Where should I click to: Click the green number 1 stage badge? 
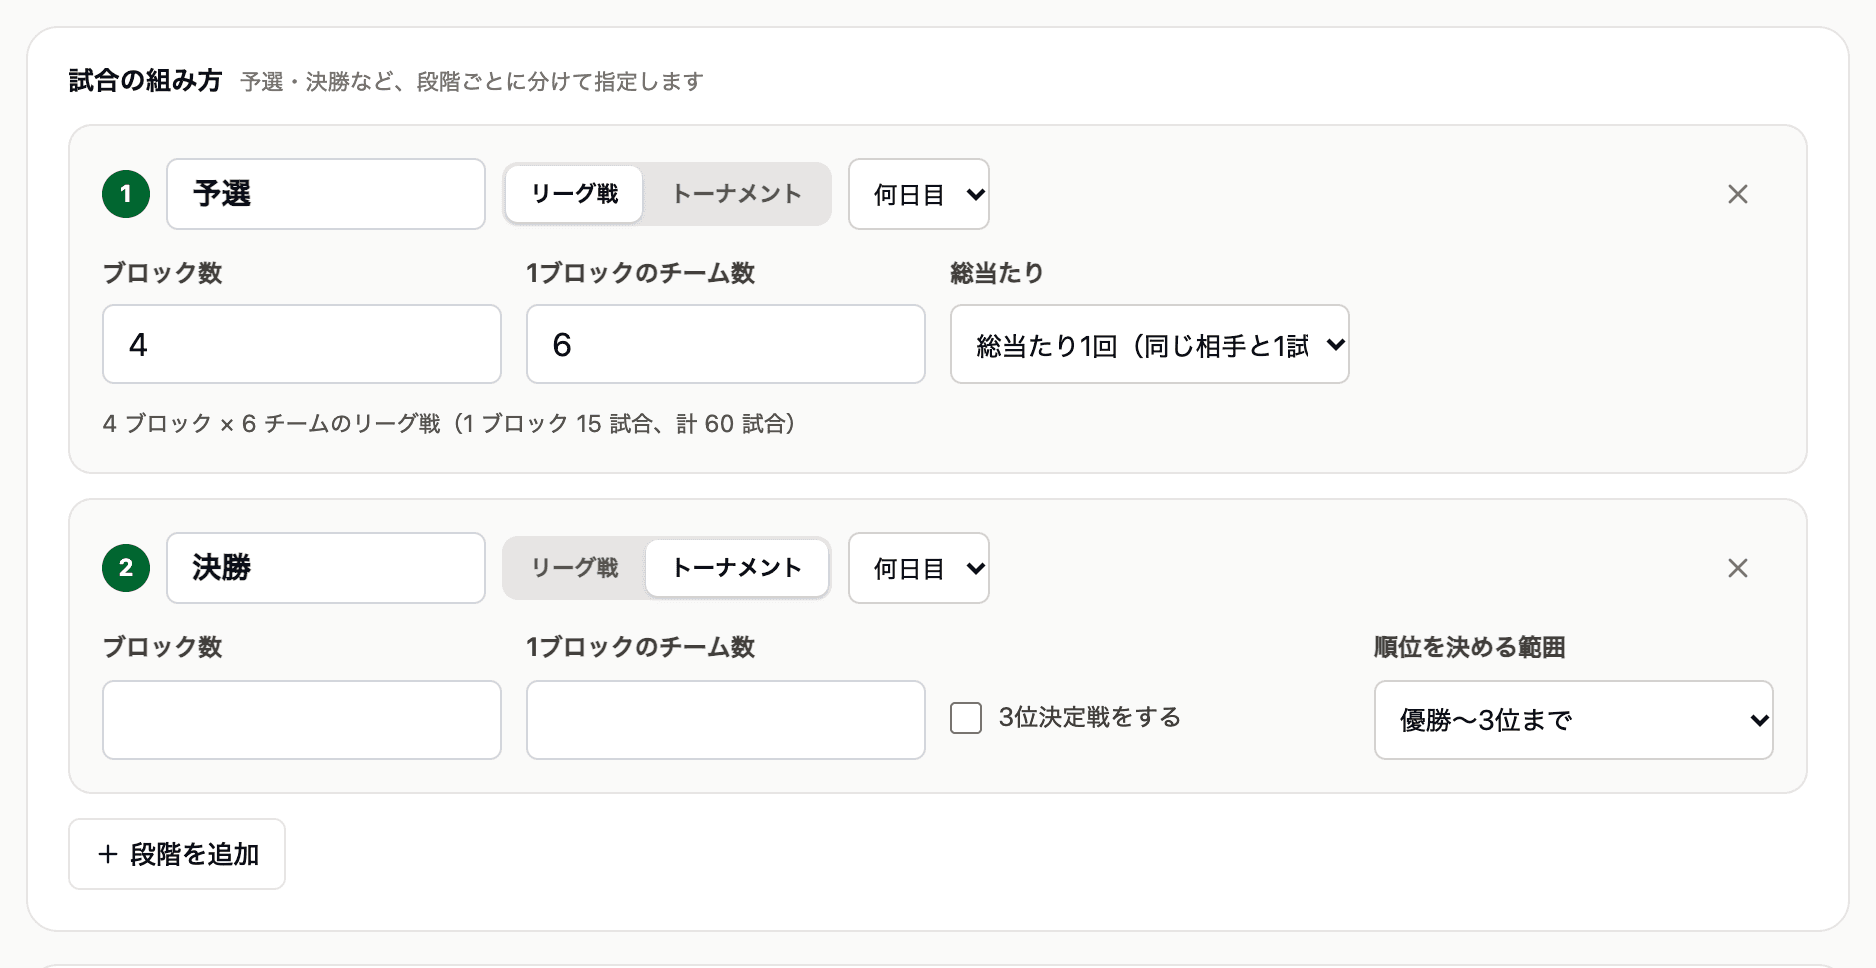[126, 194]
